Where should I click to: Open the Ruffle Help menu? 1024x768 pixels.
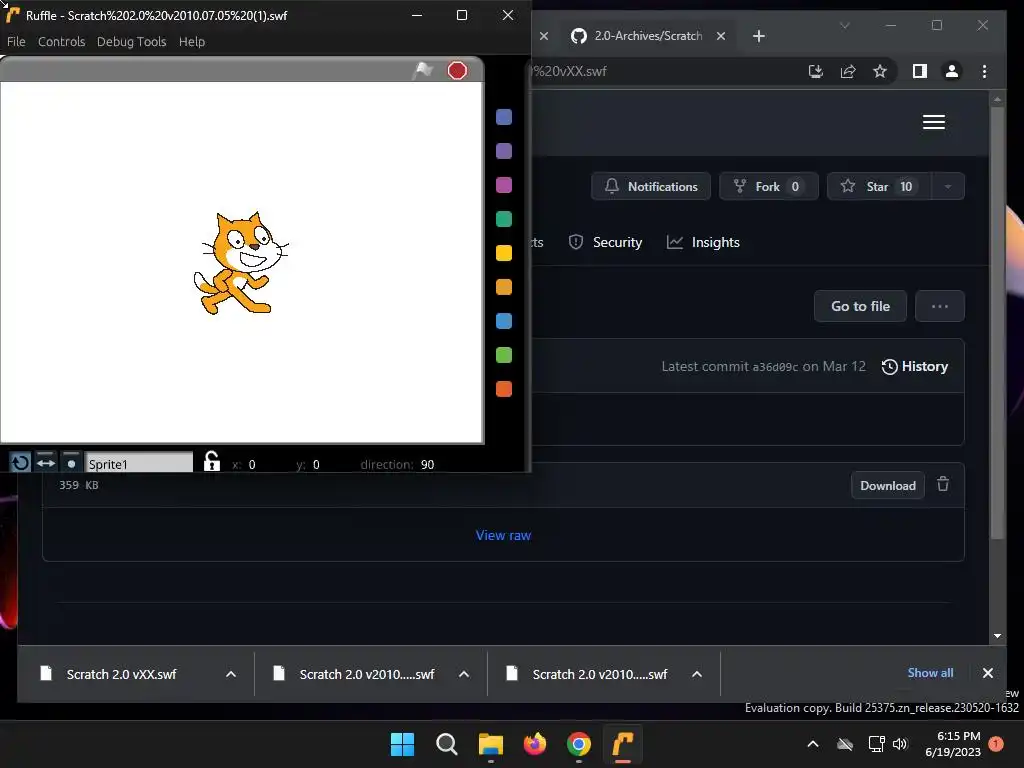192,41
